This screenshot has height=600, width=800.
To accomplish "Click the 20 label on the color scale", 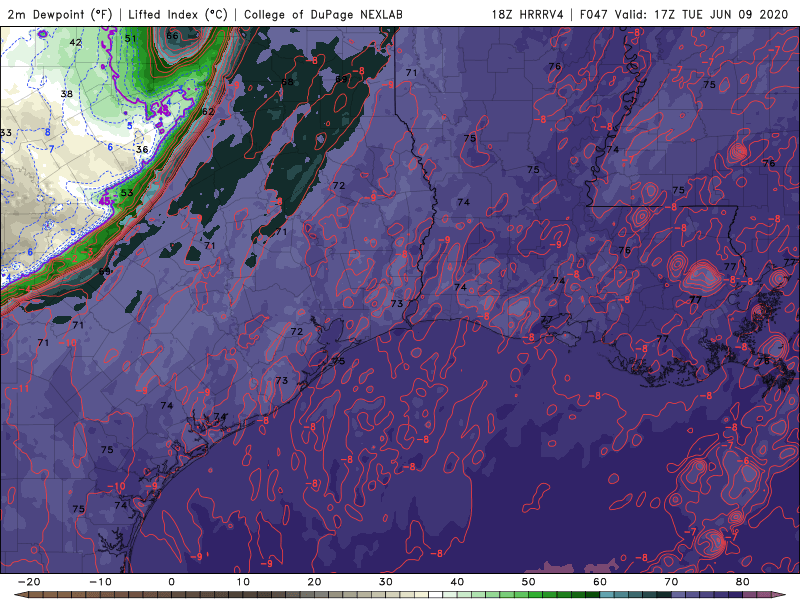I will point(314,582).
